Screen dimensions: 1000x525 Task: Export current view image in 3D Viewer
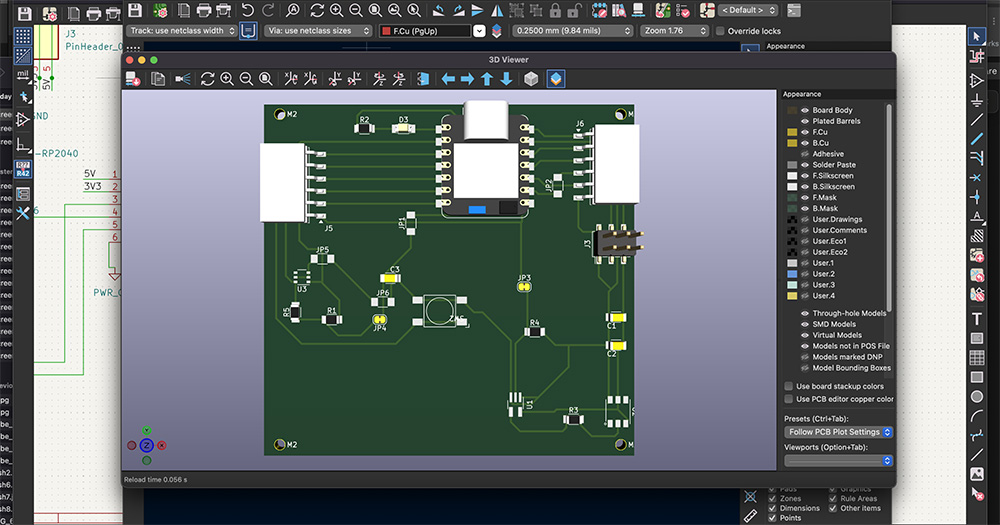(133, 78)
